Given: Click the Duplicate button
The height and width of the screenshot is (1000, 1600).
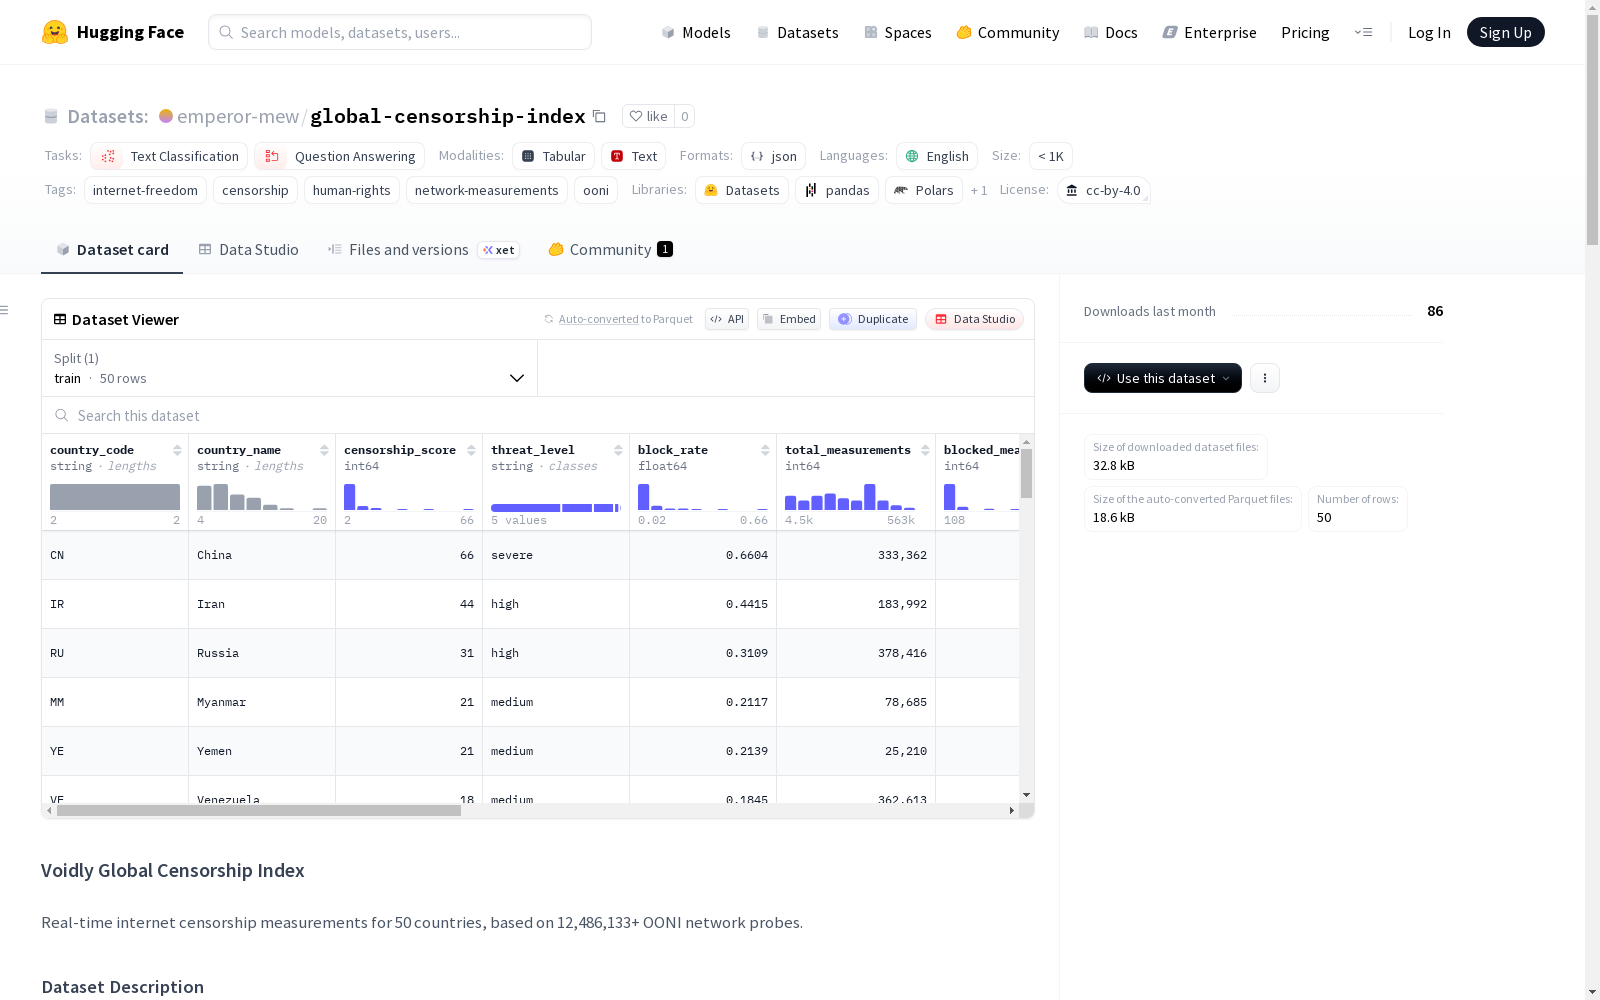Looking at the screenshot, I should tap(873, 319).
